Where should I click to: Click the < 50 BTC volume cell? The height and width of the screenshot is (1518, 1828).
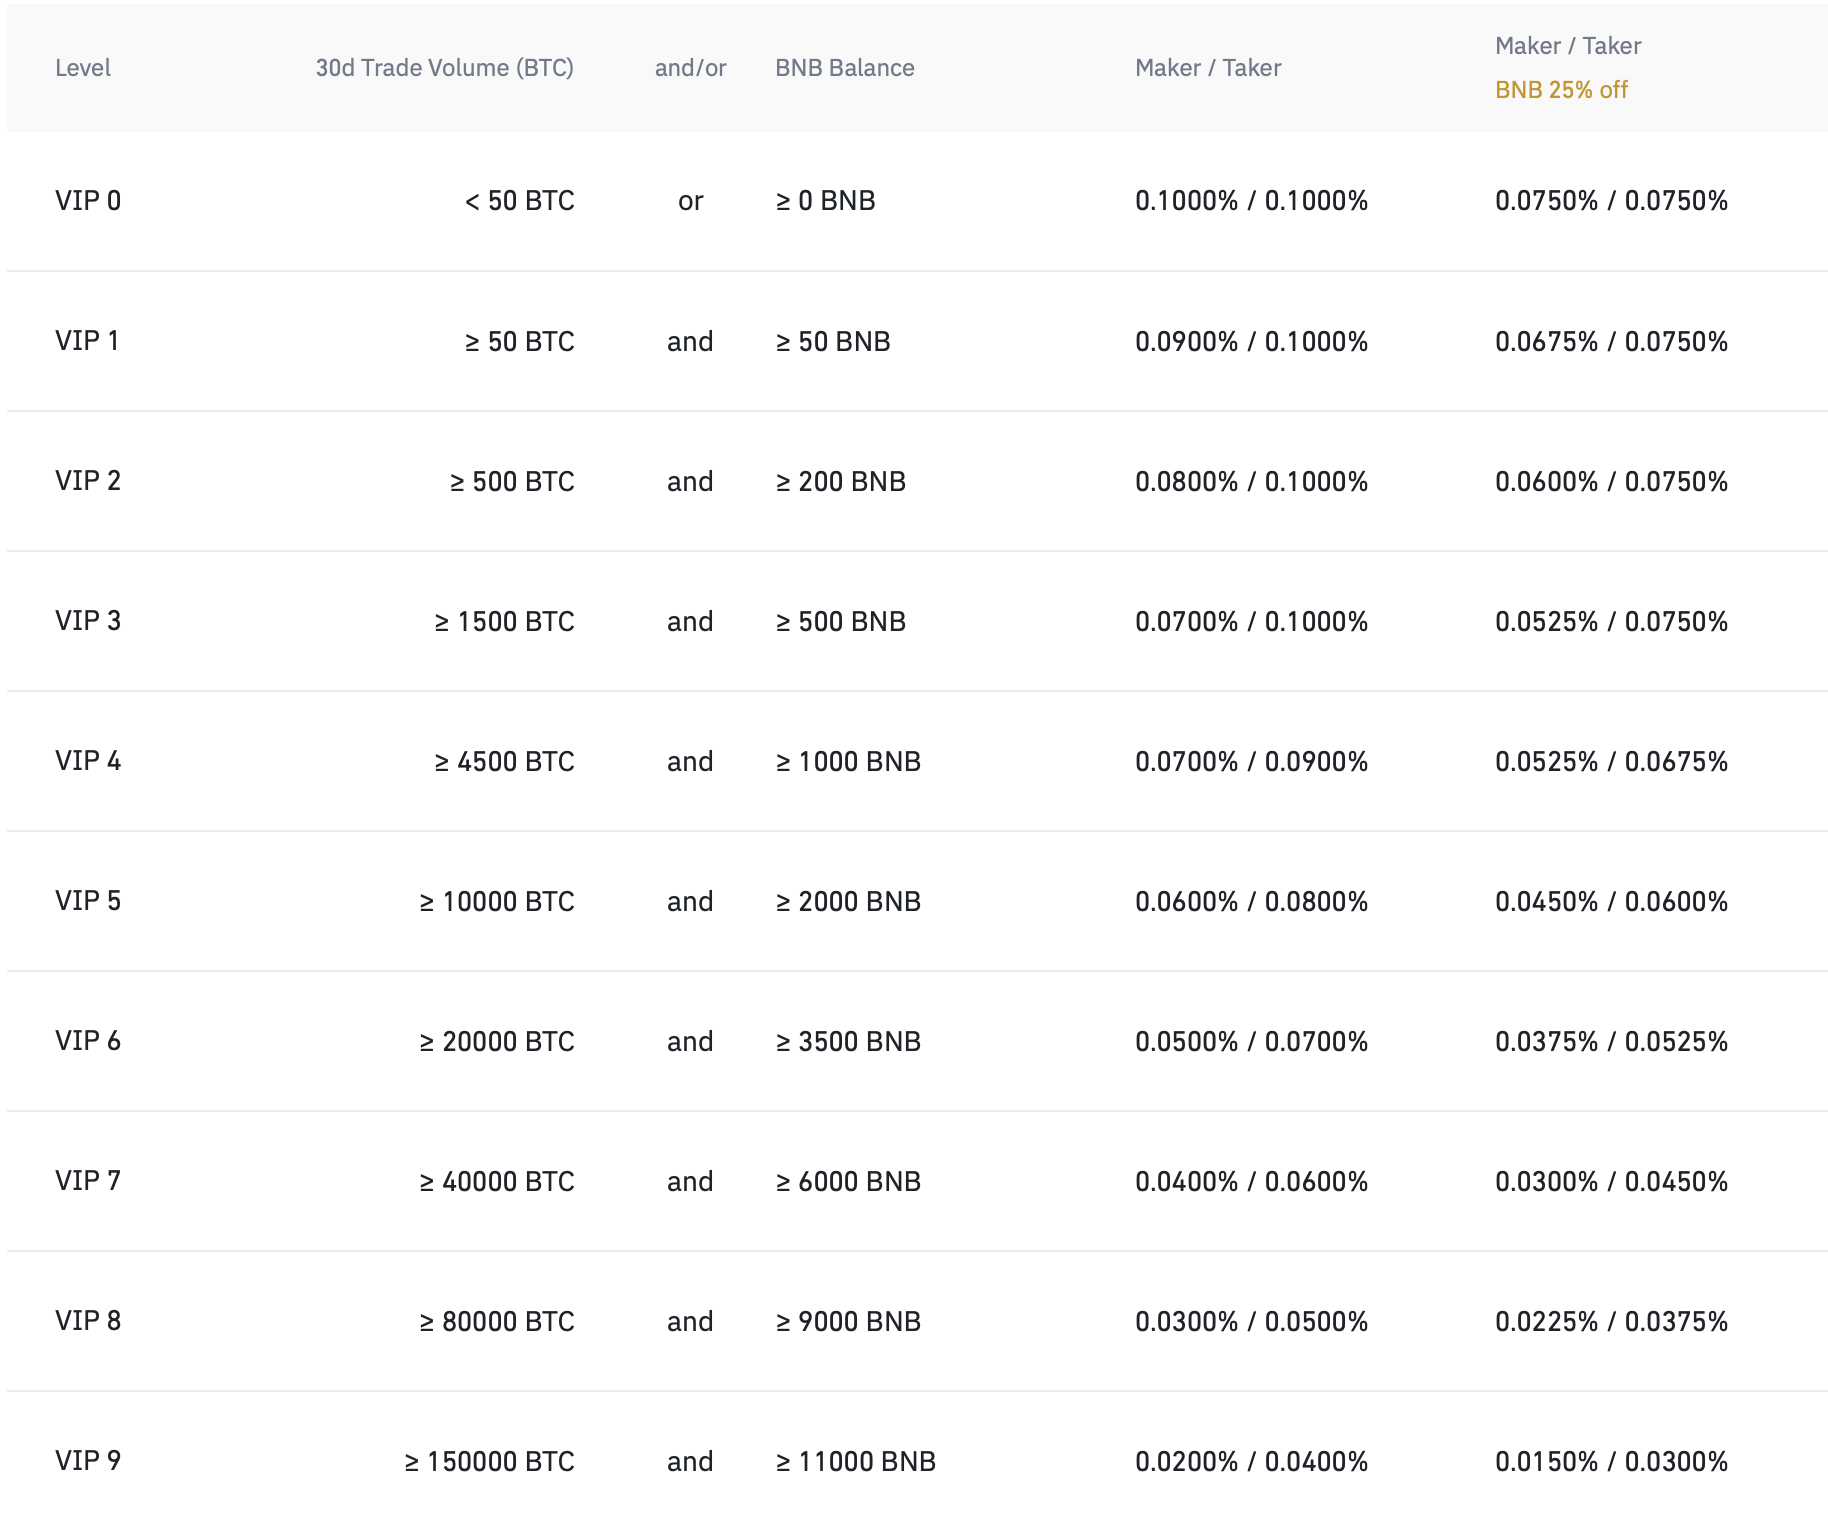click(x=520, y=201)
